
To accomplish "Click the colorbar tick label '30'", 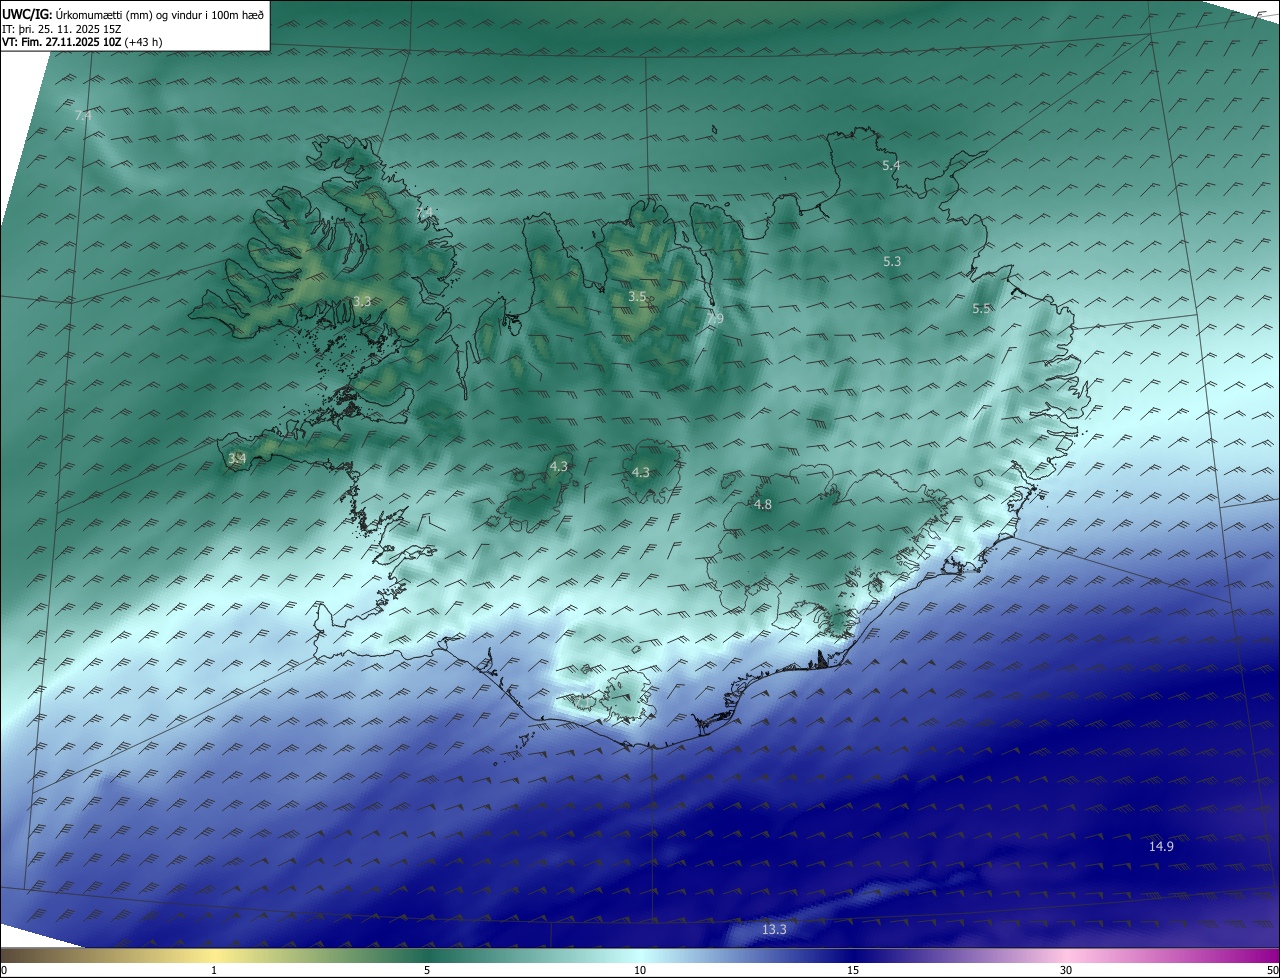I will 1066,971.
